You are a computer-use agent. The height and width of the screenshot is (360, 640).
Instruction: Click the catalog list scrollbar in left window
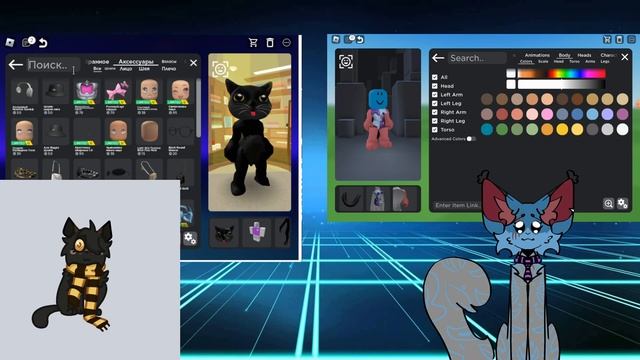point(198,108)
